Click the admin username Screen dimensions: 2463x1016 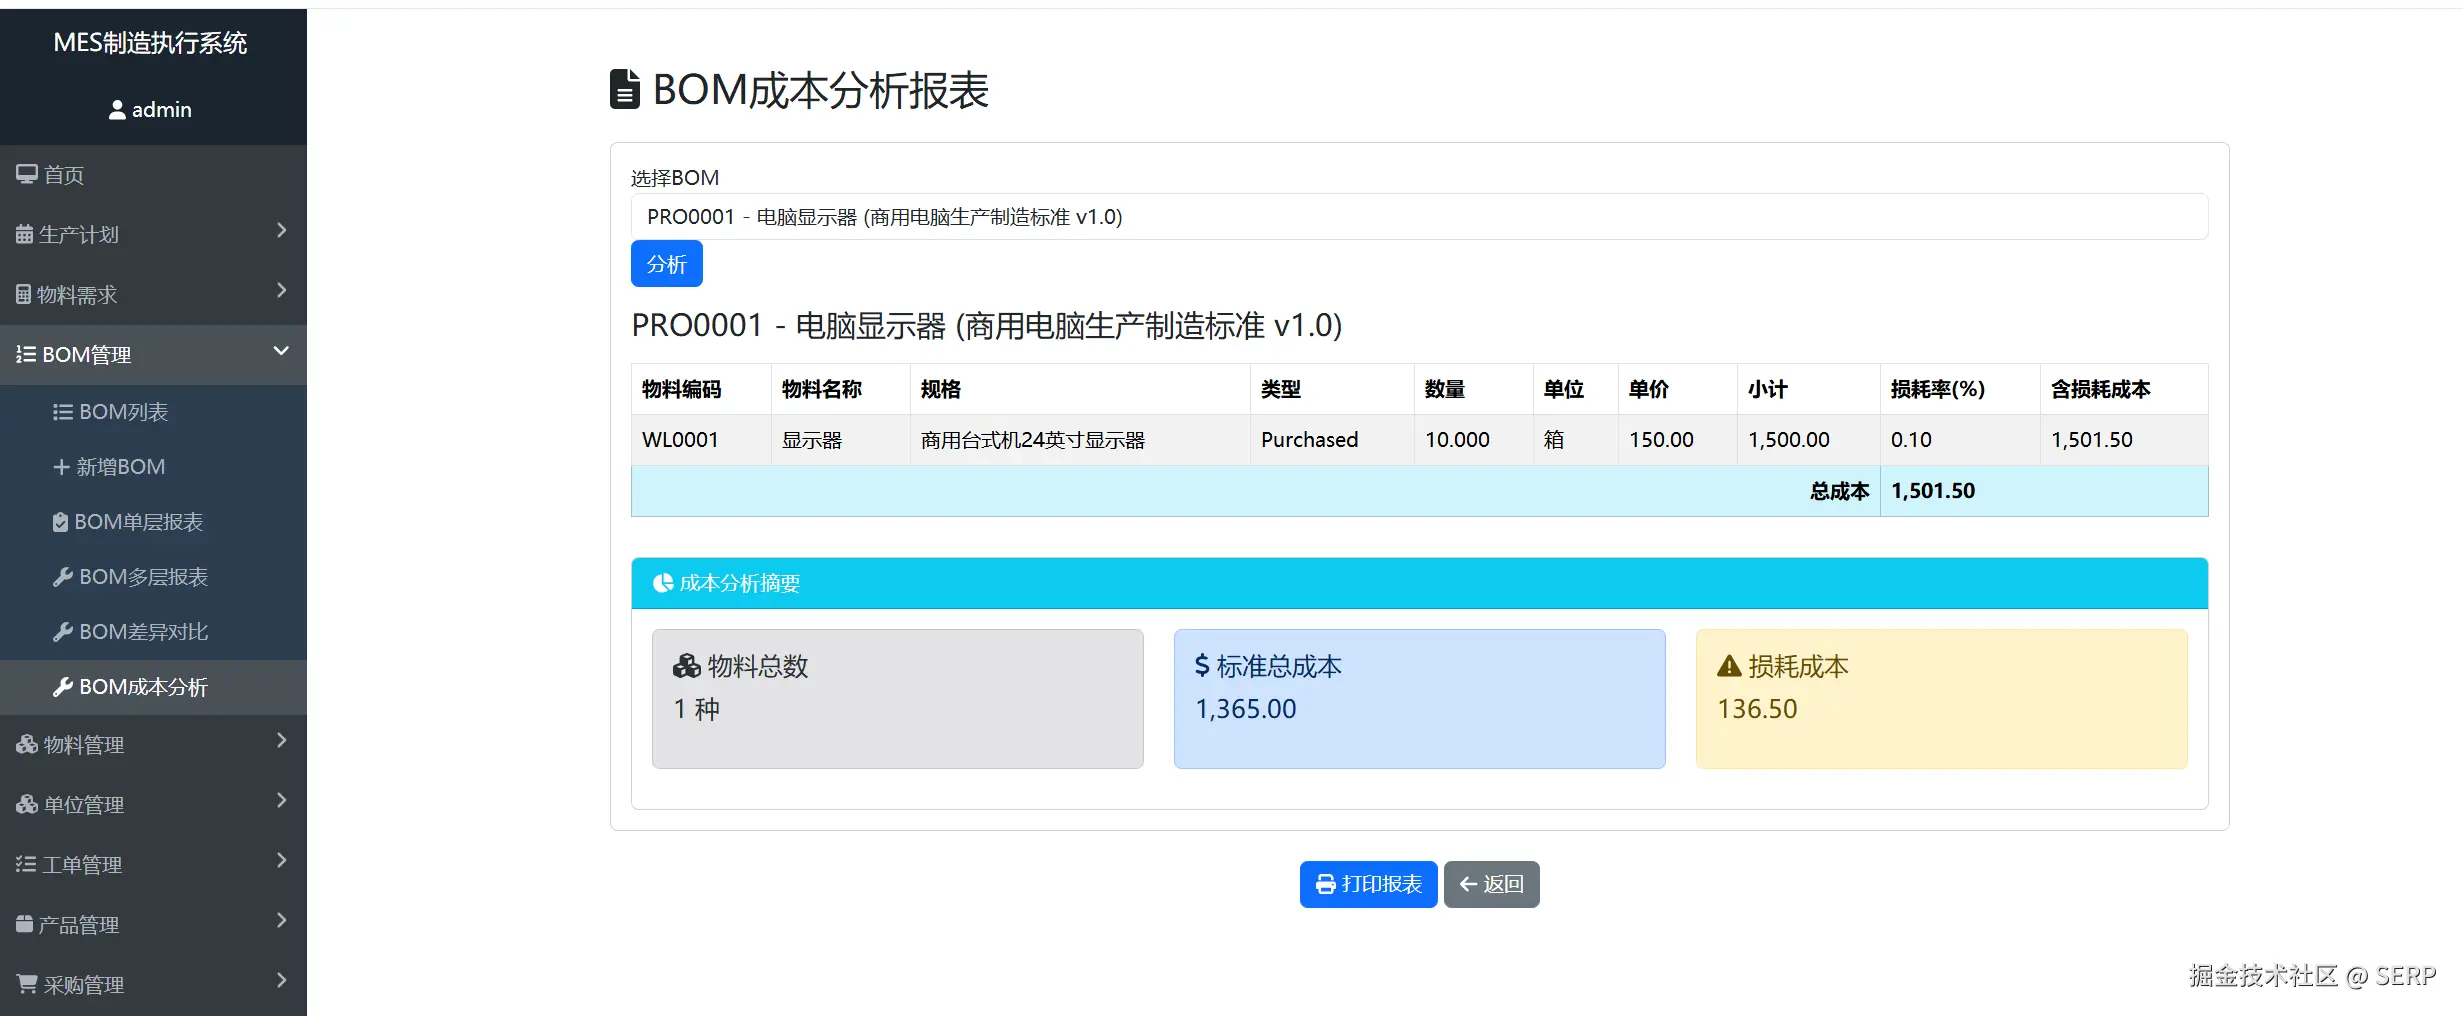(x=162, y=110)
